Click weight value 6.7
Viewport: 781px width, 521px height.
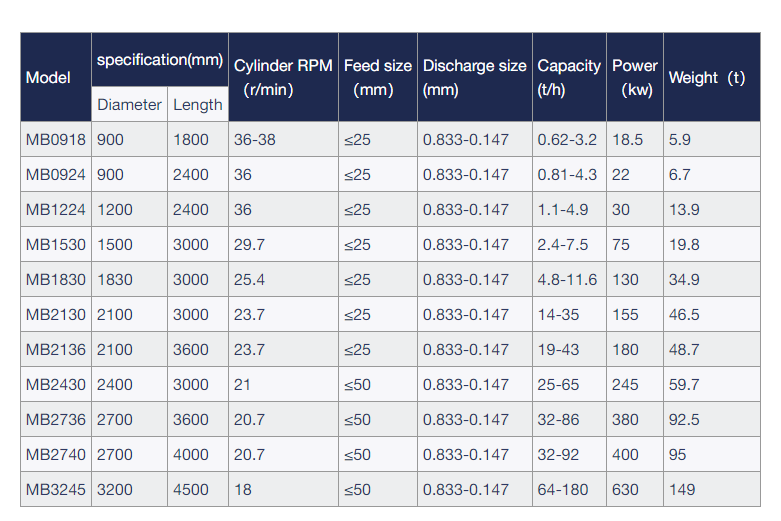point(712,174)
